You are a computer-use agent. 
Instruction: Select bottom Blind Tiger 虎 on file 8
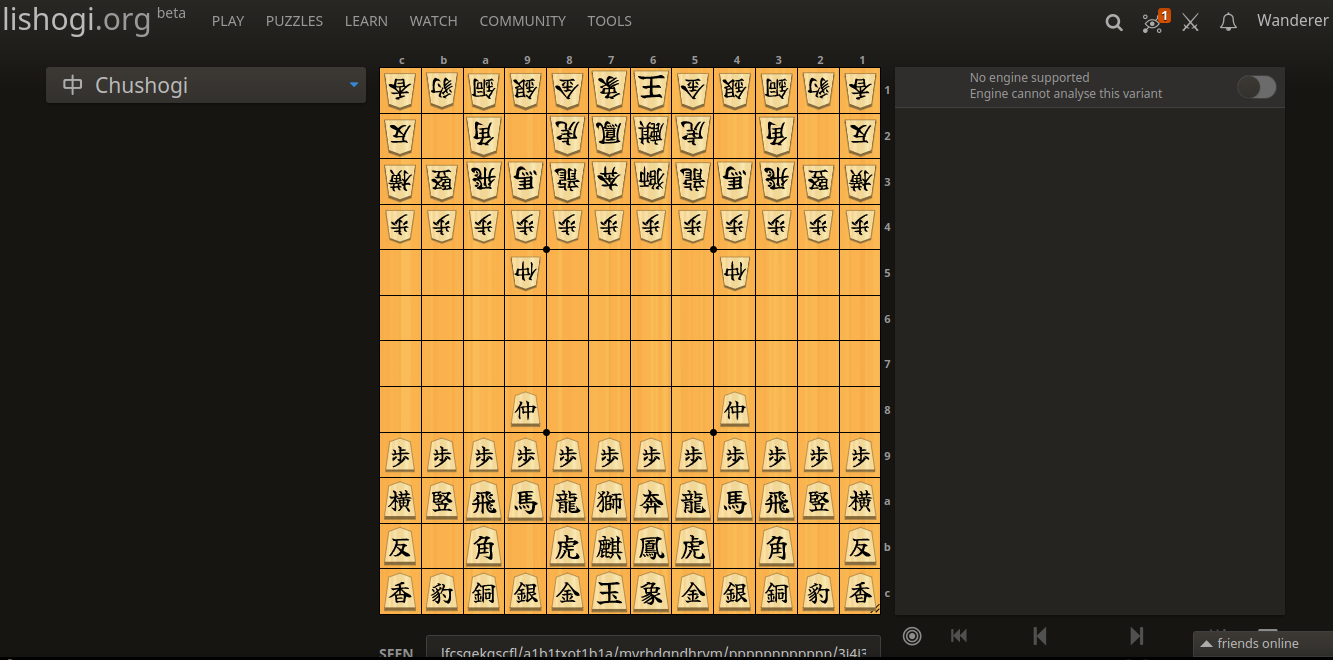(x=567, y=547)
